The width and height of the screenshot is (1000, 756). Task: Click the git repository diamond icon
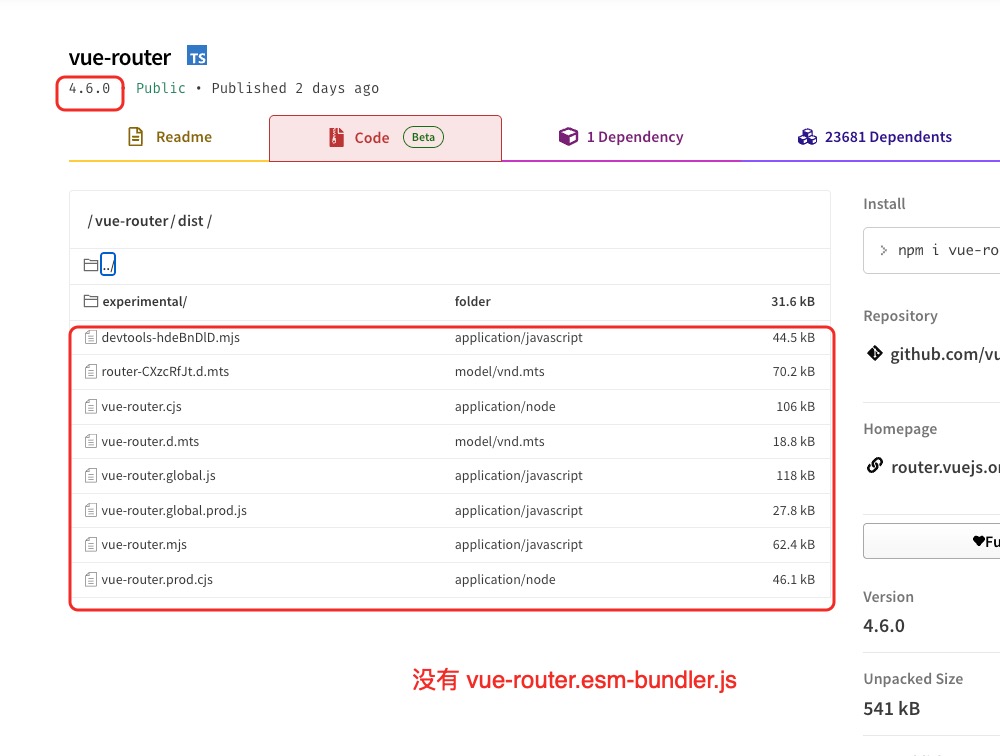coord(874,353)
